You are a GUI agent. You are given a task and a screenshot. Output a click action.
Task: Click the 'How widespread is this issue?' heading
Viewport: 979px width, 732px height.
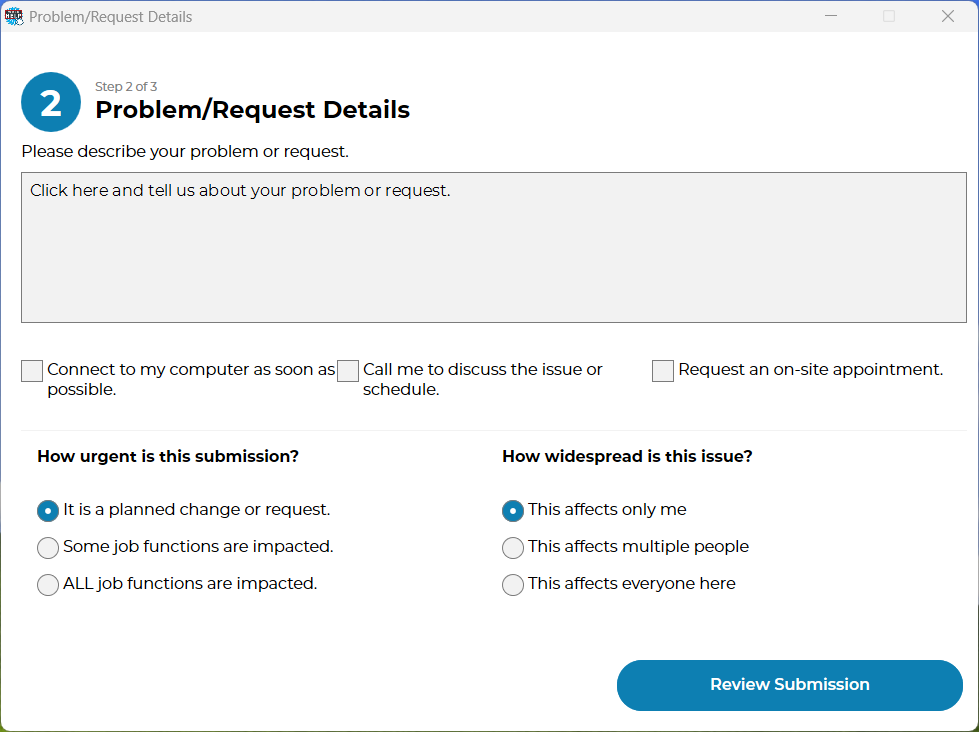click(x=627, y=457)
